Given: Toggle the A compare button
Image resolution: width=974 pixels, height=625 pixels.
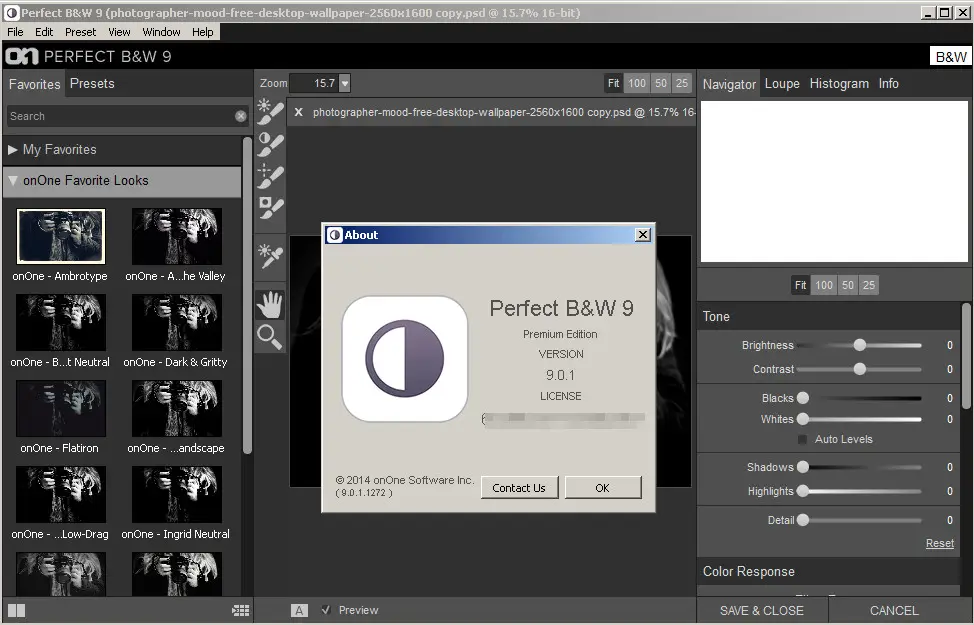Looking at the screenshot, I should [299, 610].
